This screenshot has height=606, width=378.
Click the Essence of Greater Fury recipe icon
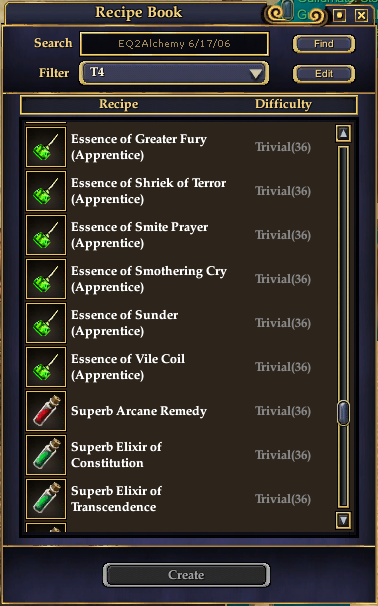coord(46,147)
